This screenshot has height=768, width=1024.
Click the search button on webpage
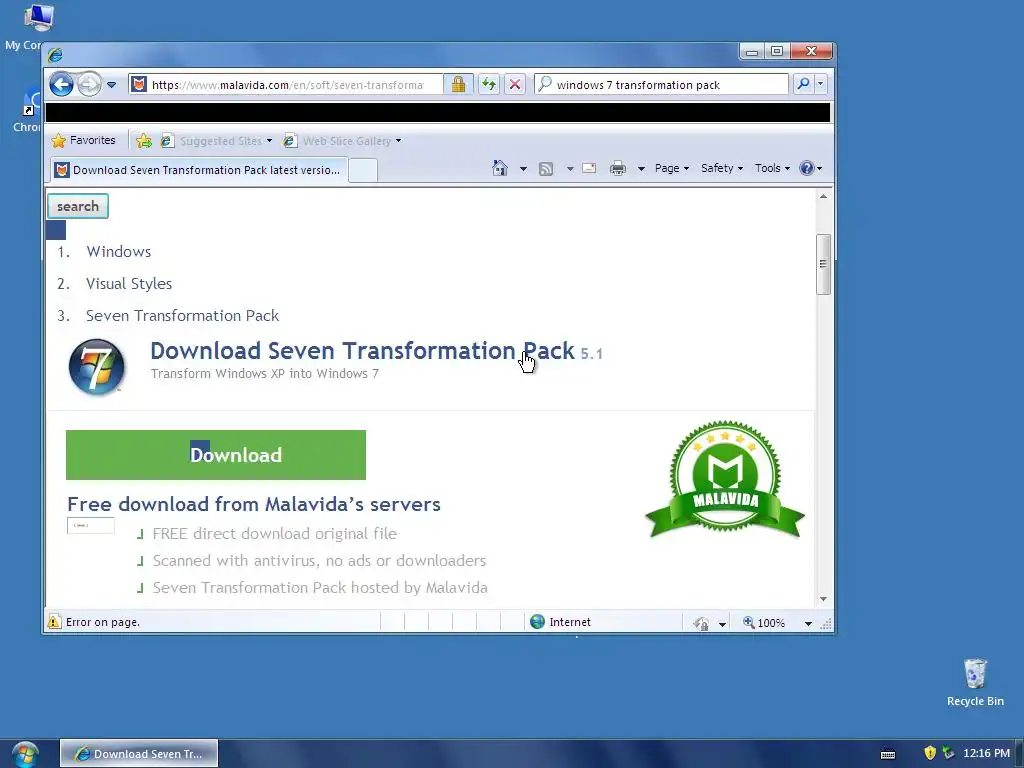[x=78, y=206]
